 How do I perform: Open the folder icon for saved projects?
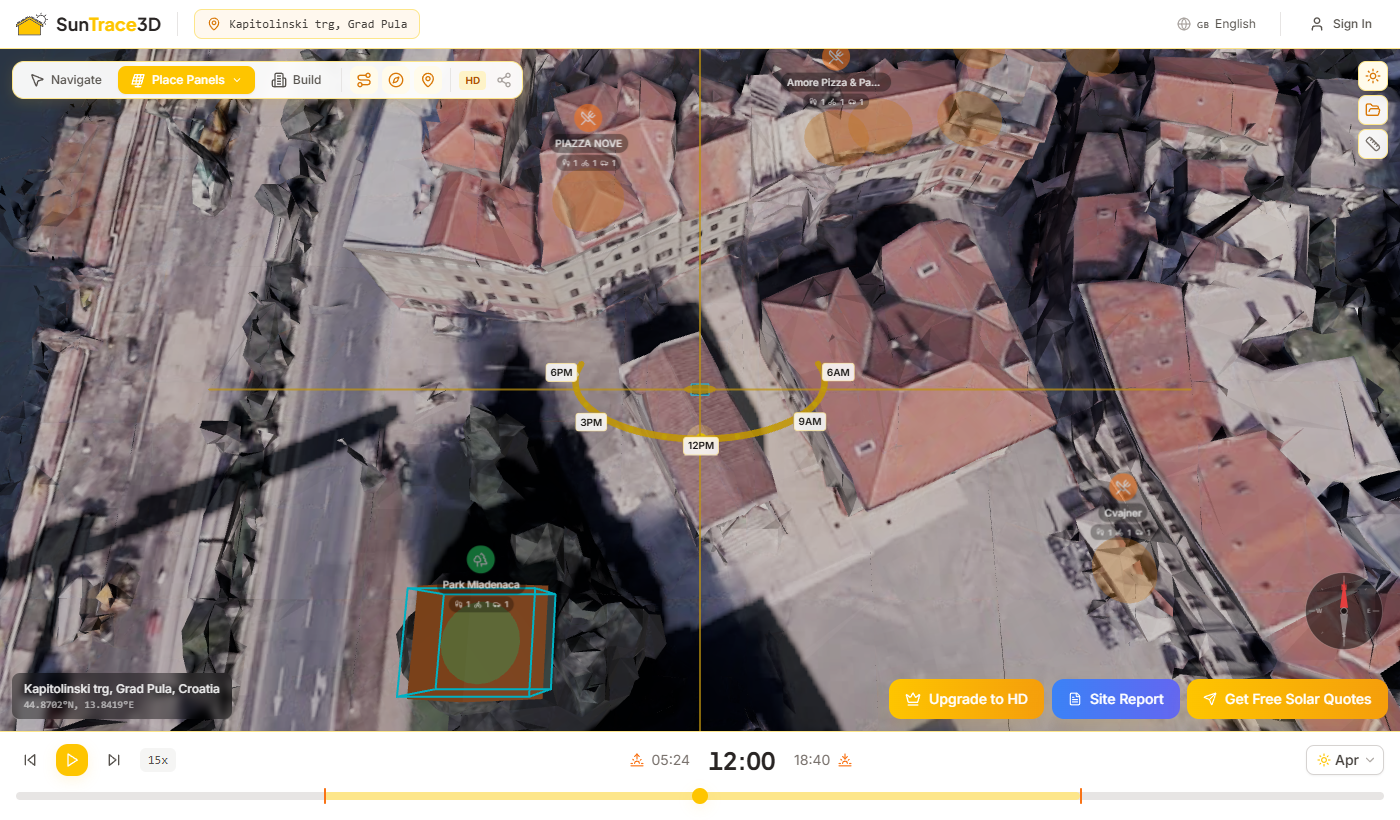click(1372, 110)
